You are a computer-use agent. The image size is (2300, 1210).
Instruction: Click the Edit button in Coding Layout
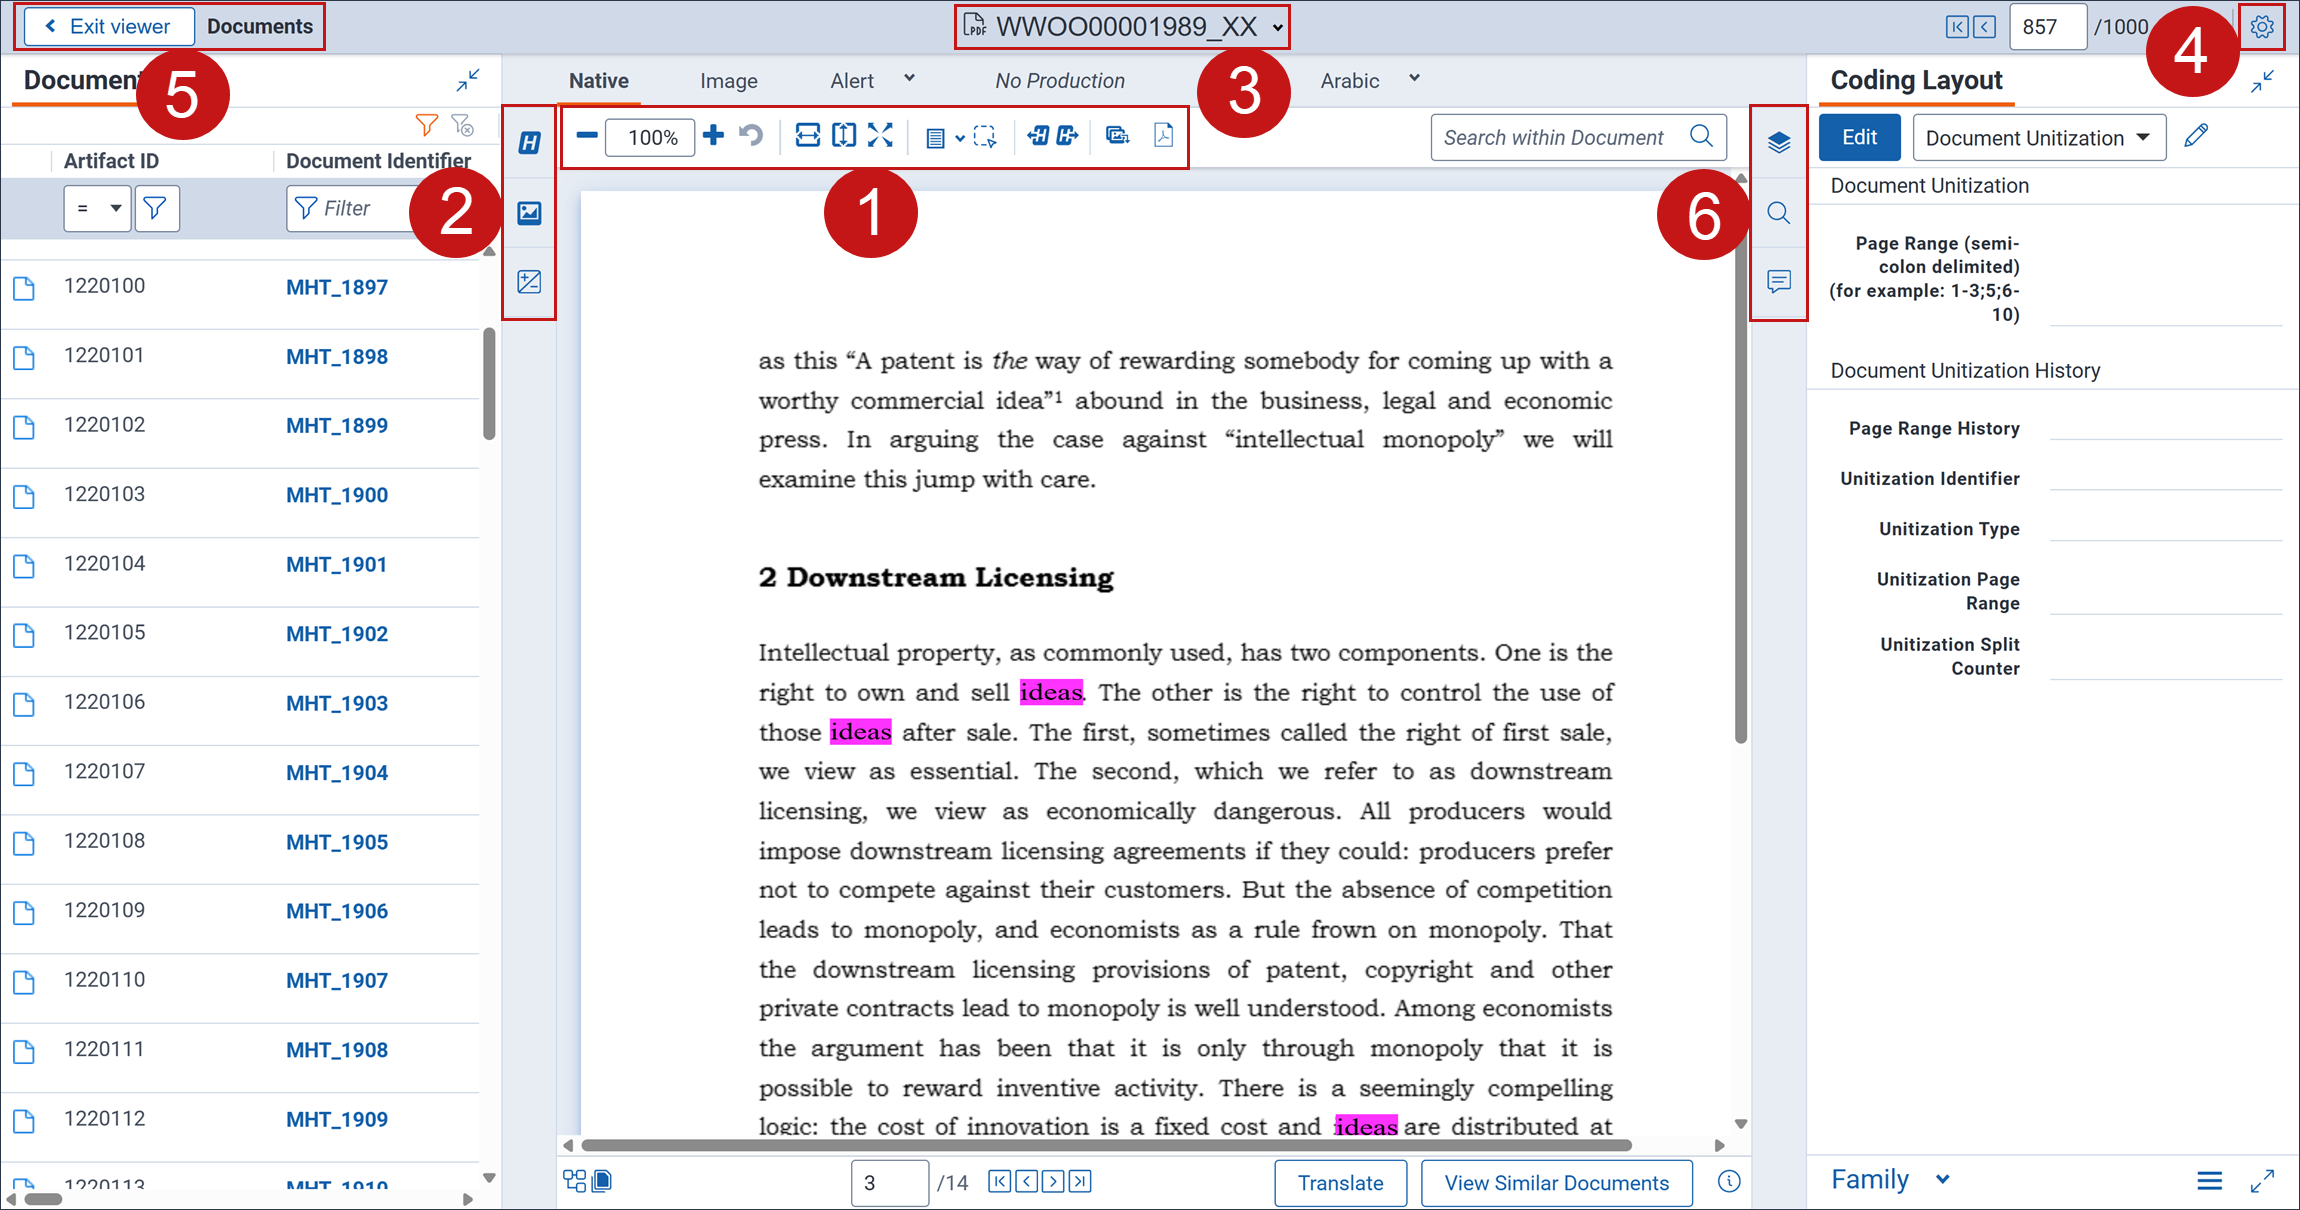(1859, 137)
